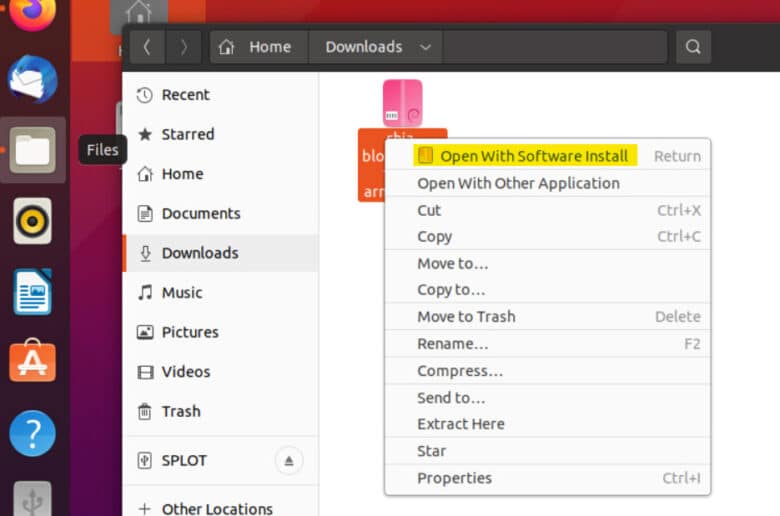Choose Rename… in the context menu
Image resolution: width=780 pixels, height=516 pixels.
548,344
